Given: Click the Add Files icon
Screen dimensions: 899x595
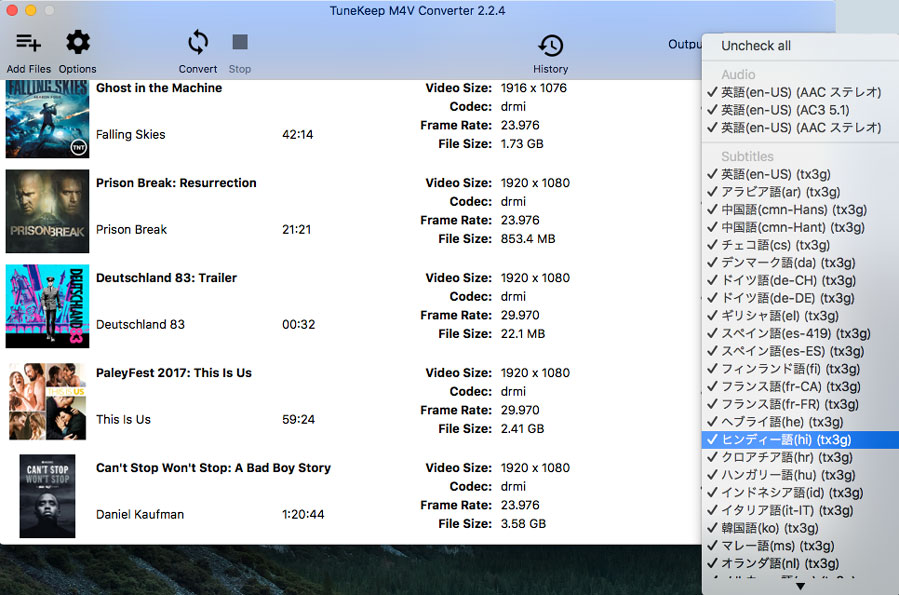Looking at the screenshot, I should click(28, 42).
